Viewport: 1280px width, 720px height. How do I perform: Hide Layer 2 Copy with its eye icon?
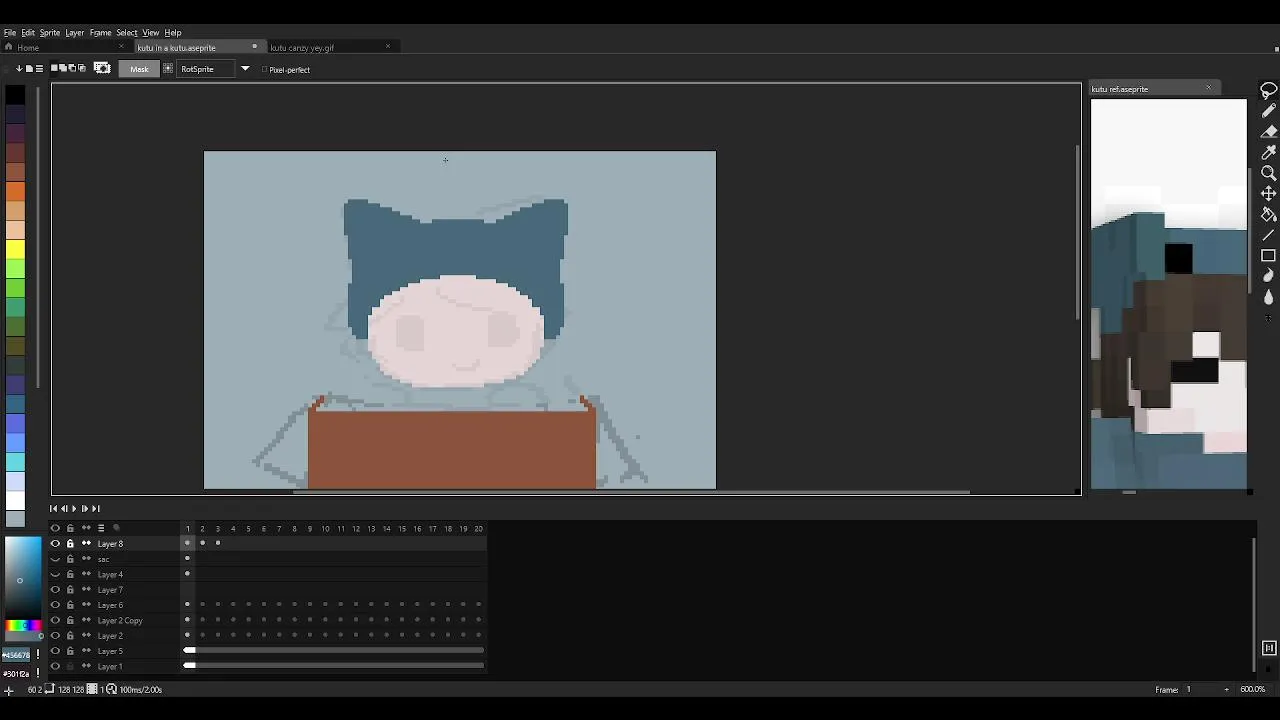point(55,620)
